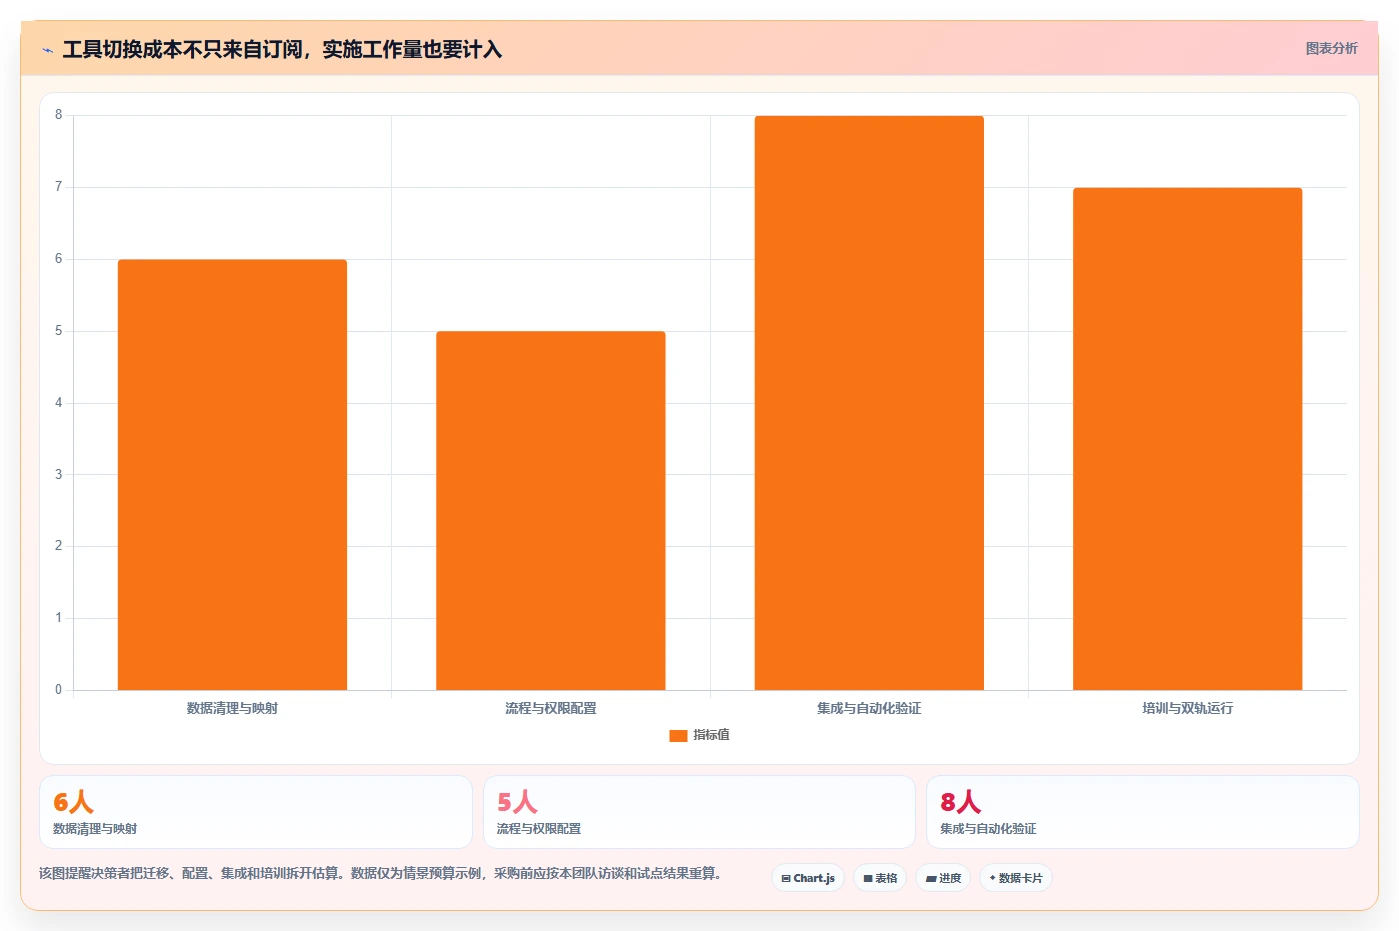Click the lightning icon beside the title
Image resolution: width=1399 pixels, height=931 pixels.
tap(47, 49)
